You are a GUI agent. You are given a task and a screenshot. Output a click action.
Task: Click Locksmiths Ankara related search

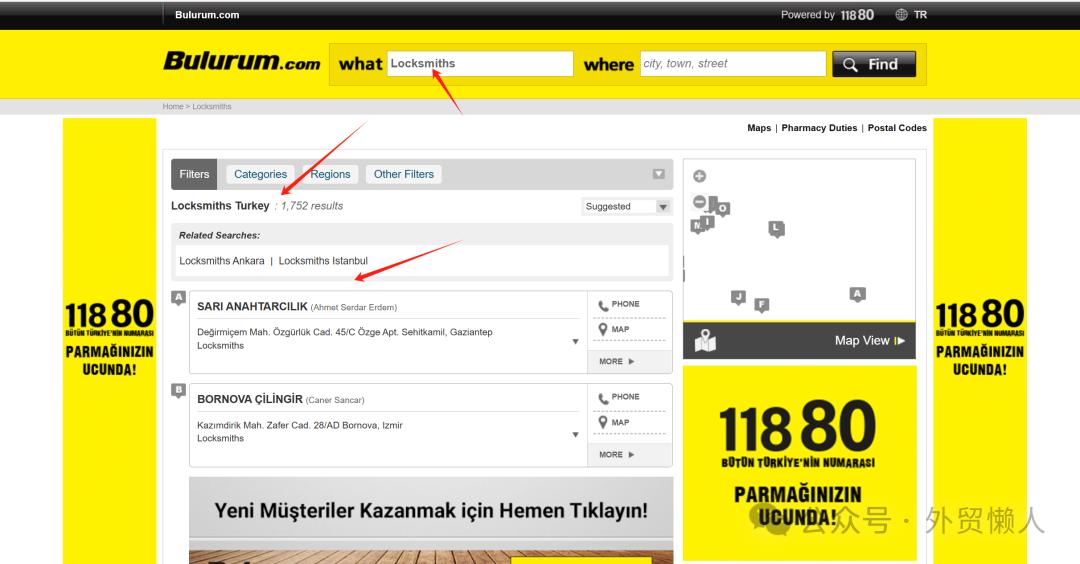pos(222,261)
